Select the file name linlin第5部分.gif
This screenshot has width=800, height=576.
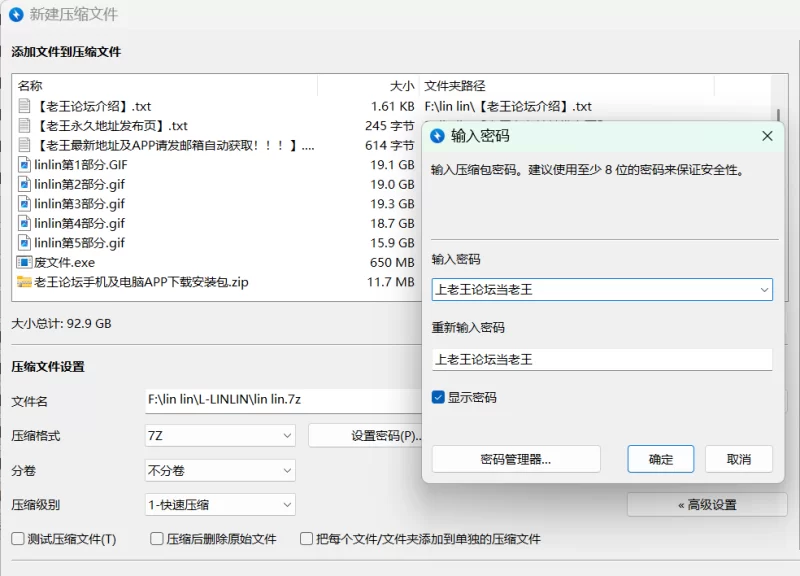click(x=79, y=243)
